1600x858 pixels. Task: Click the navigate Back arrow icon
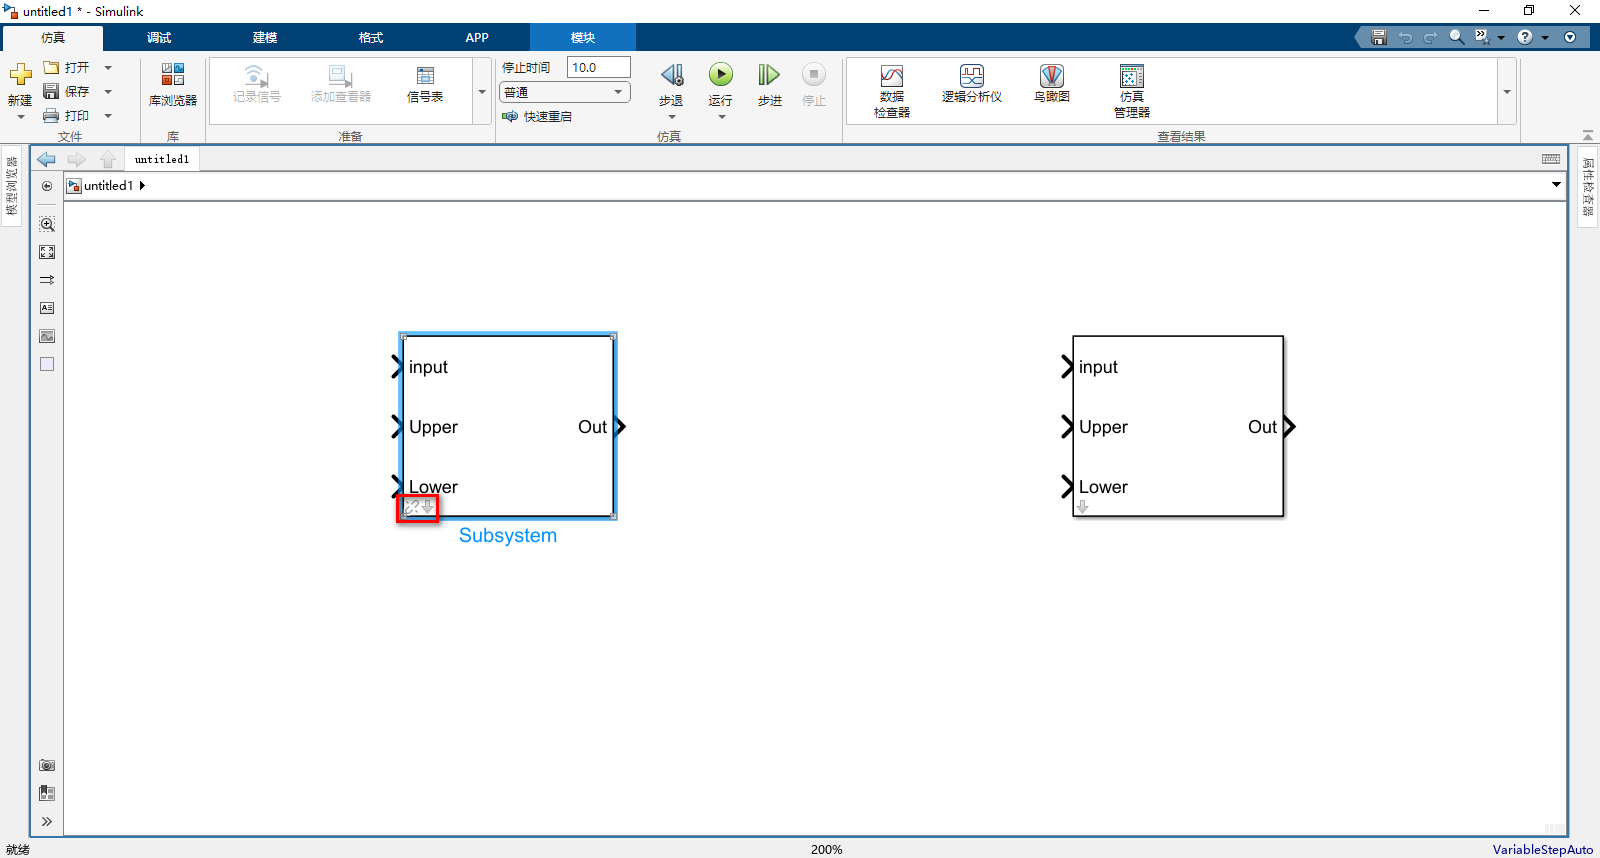(47, 159)
